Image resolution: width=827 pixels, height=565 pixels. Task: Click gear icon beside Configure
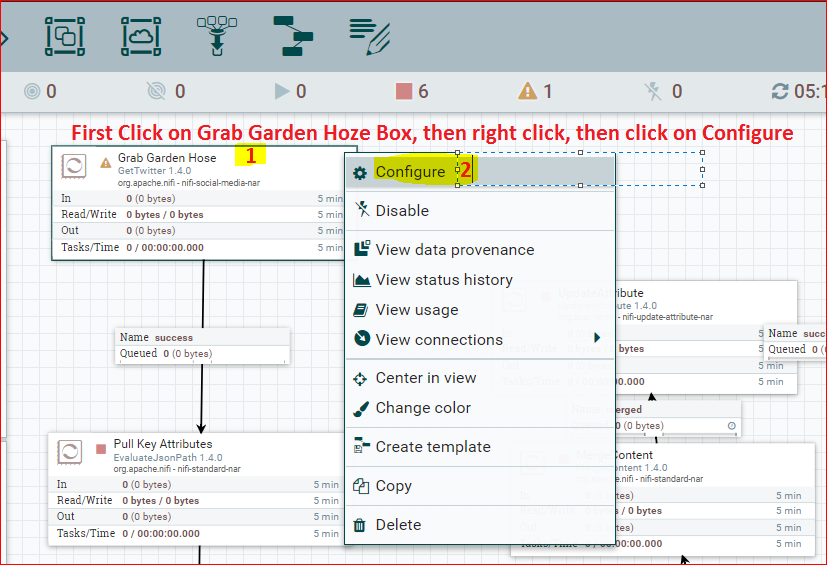coord(360,173)
